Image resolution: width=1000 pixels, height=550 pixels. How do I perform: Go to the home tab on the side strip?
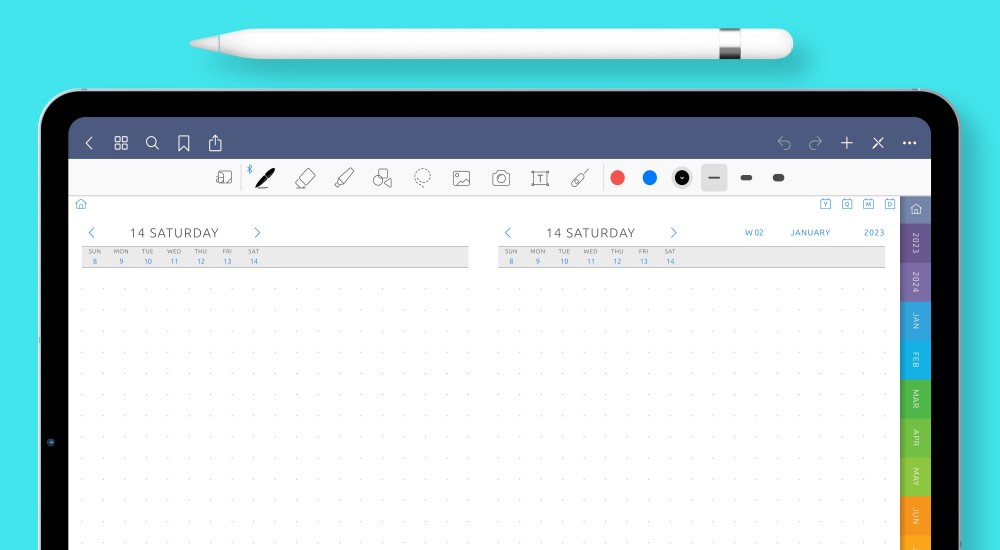[916, 209]
